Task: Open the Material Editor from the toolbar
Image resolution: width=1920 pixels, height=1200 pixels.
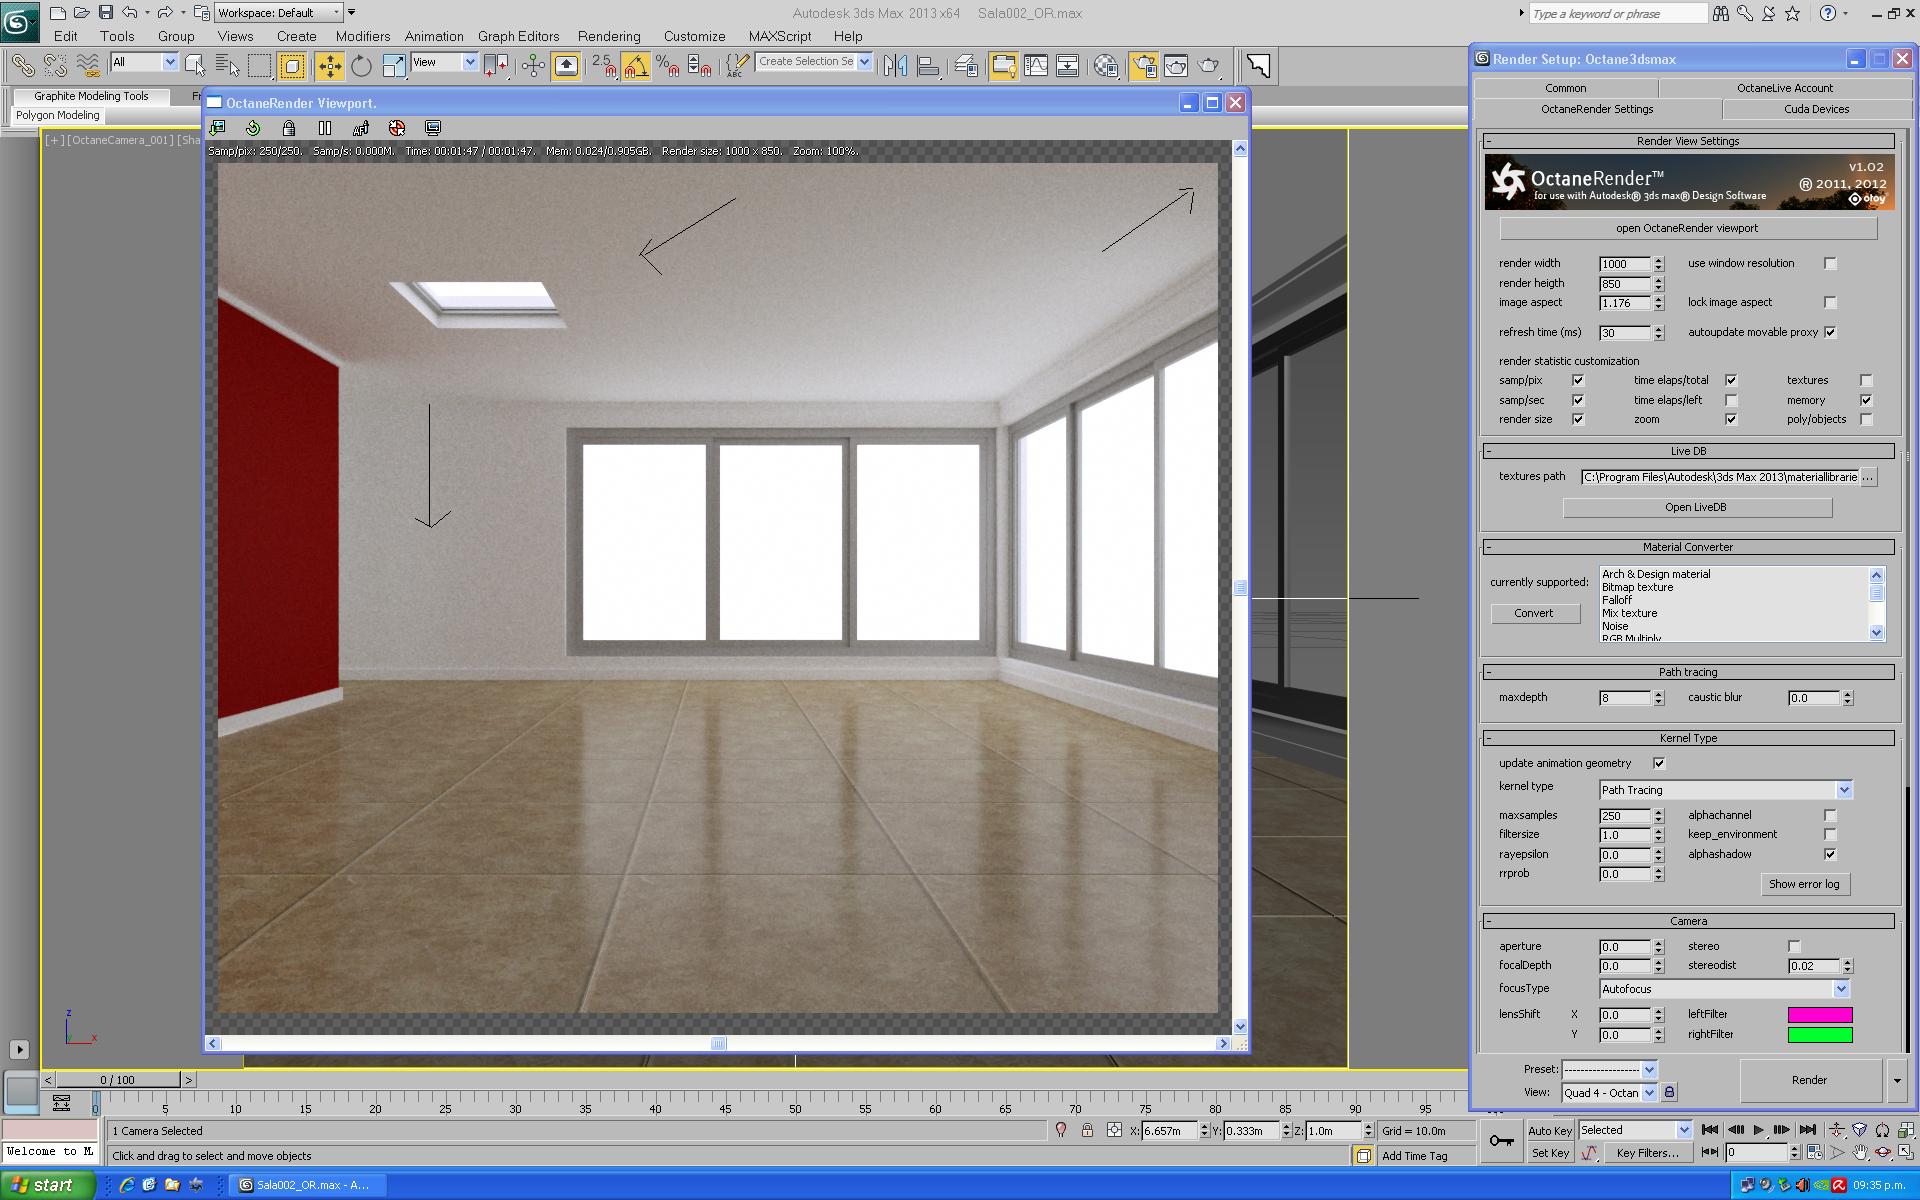Action: click(1106, 66)
